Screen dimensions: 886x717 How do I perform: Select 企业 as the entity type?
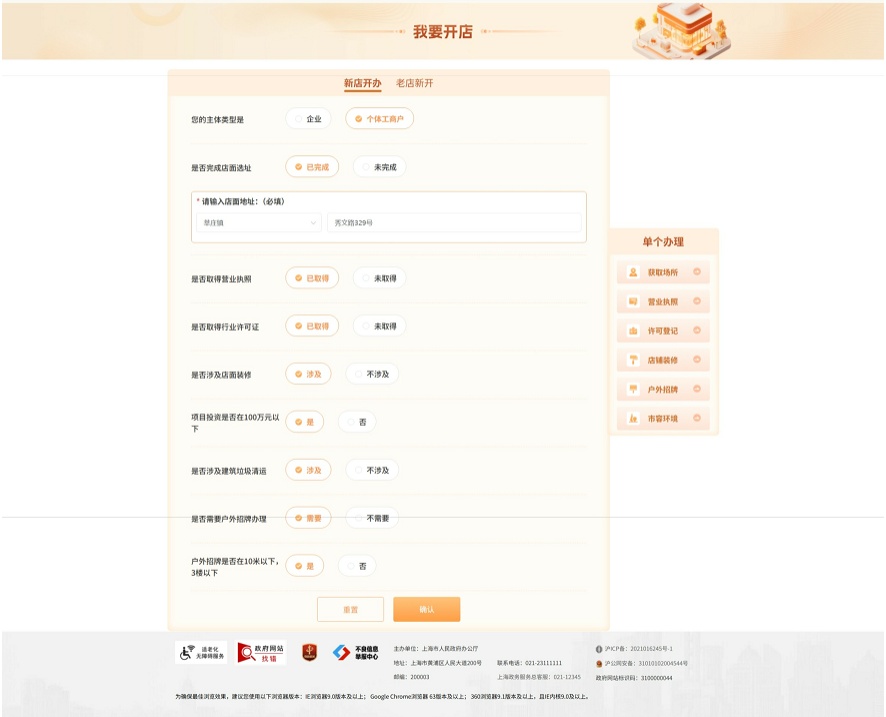point(308,119)
